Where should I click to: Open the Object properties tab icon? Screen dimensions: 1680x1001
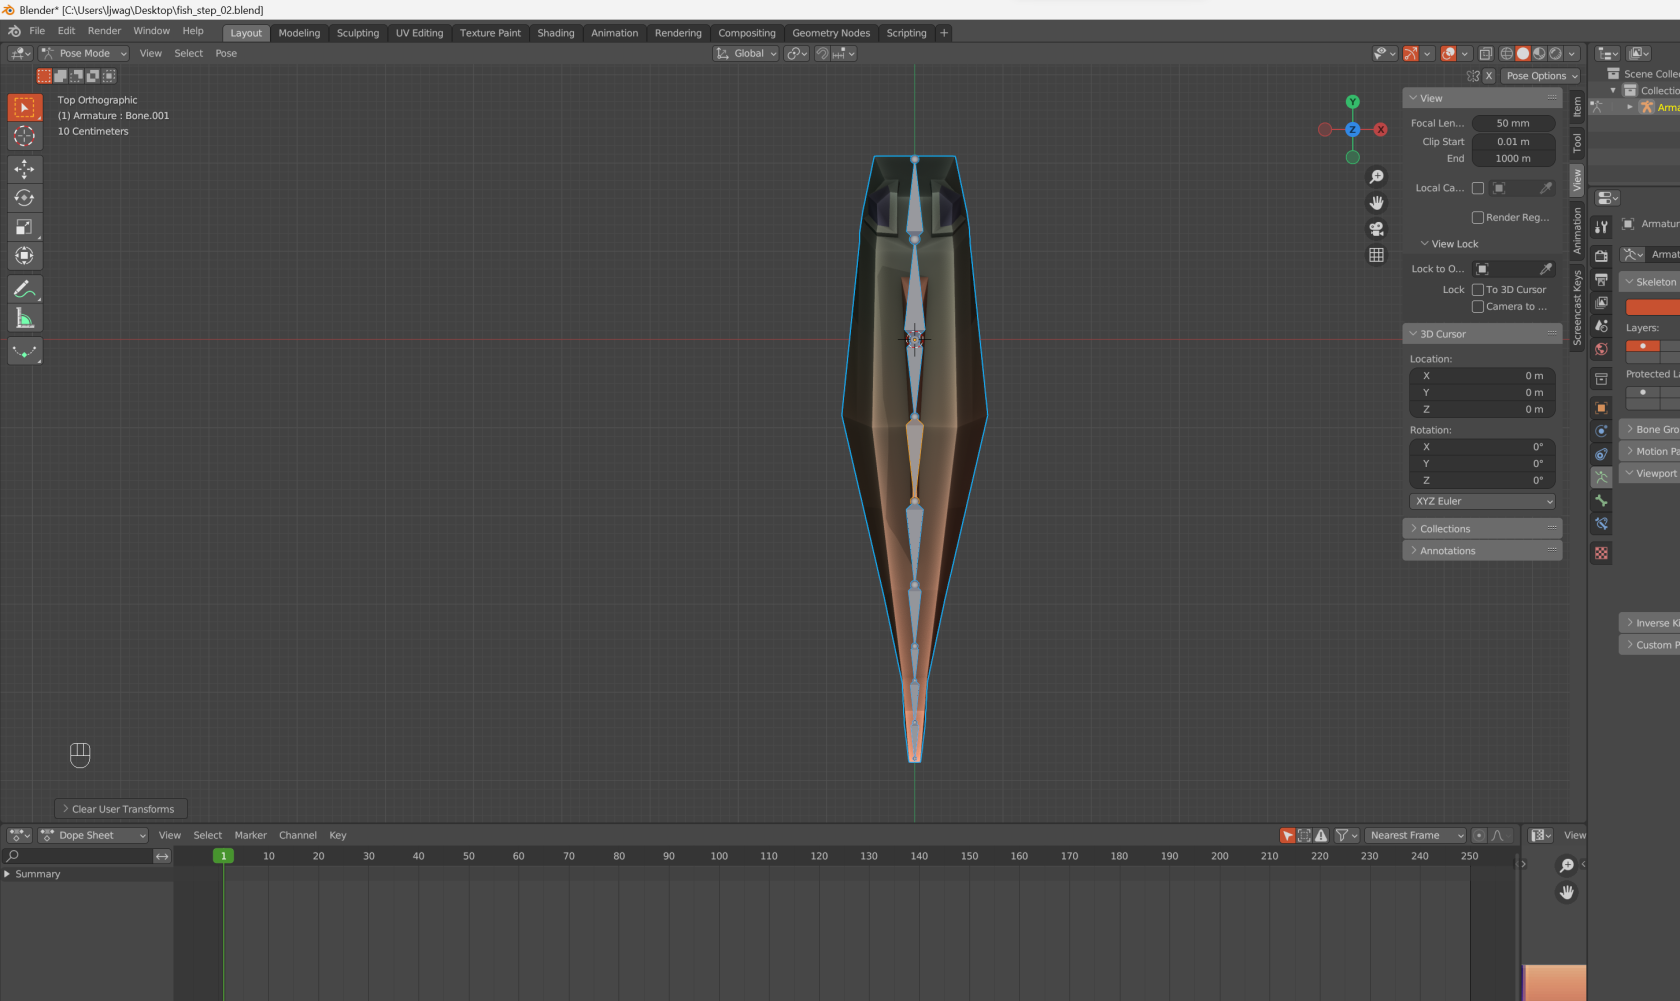[x=1601, y=408]
